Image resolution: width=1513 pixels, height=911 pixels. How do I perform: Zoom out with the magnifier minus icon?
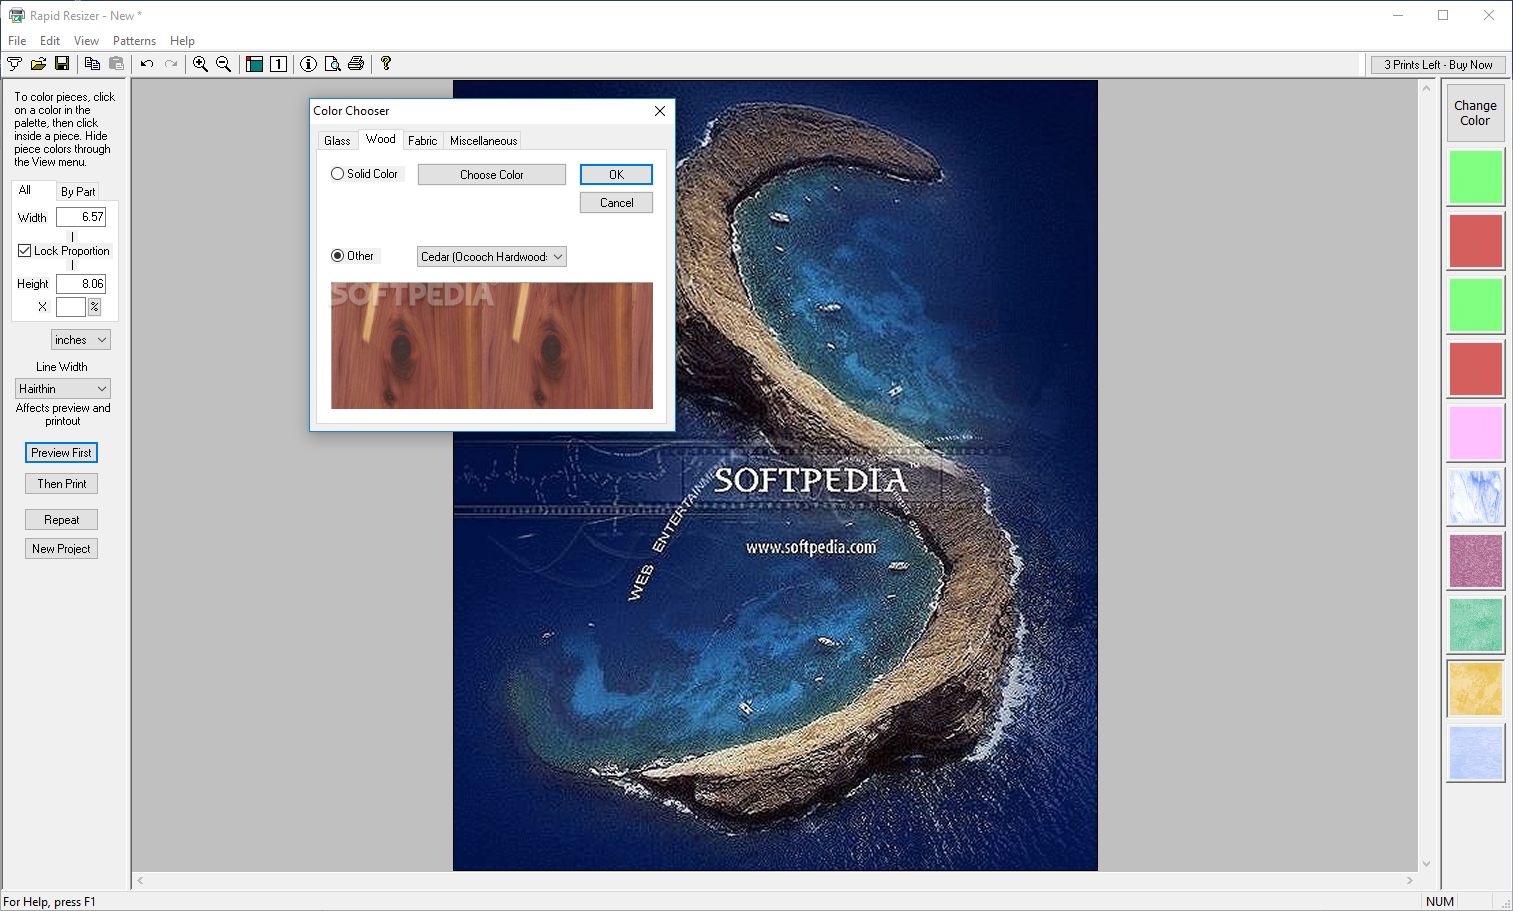(224, 64)
